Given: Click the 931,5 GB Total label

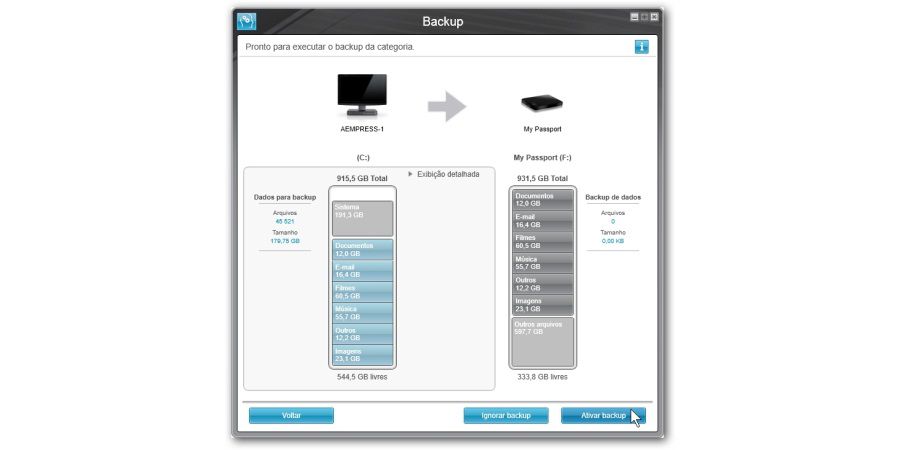Looking at the screenshot, I should 542,179.
